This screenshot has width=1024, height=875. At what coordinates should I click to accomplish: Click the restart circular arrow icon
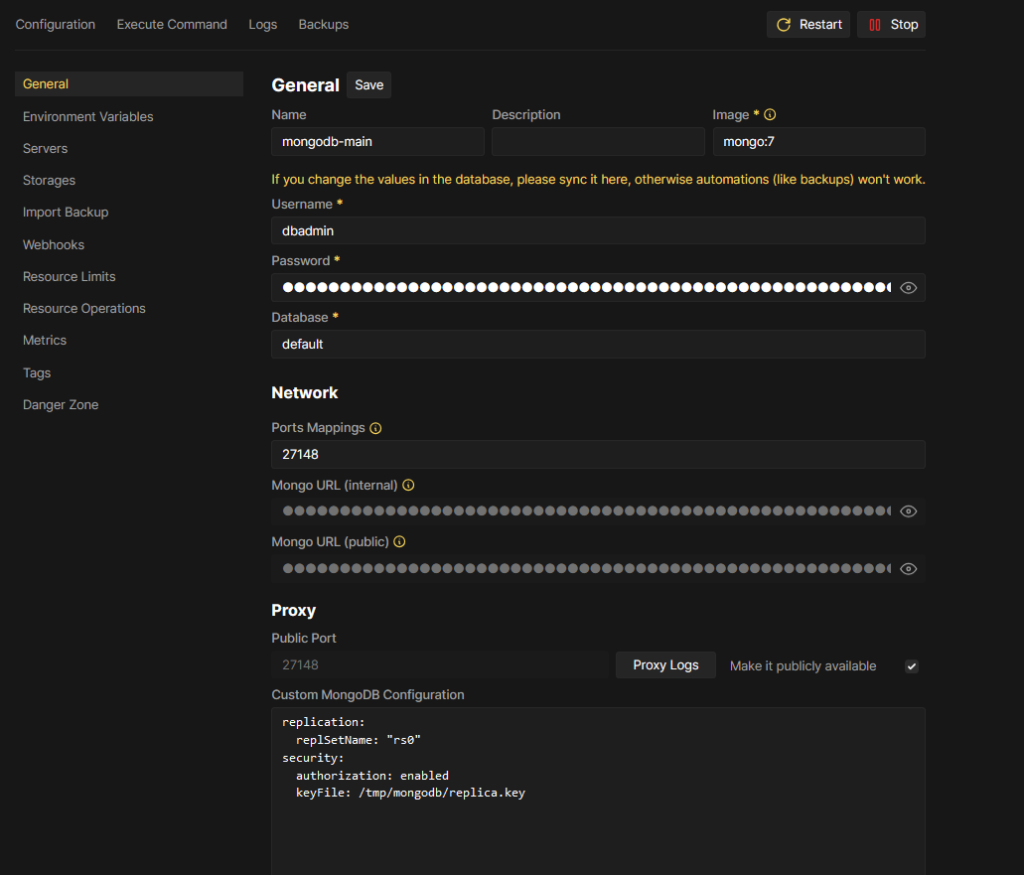tap(783, 25)
